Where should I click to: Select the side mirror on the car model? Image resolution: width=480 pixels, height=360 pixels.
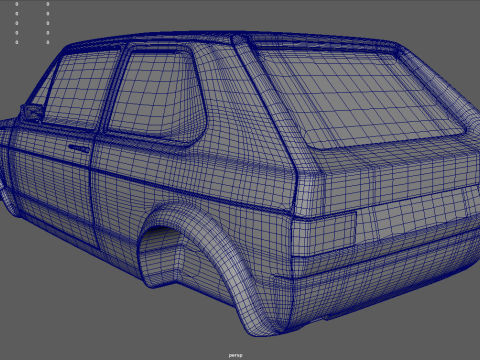pyautogui.click(x=32, y=113)
